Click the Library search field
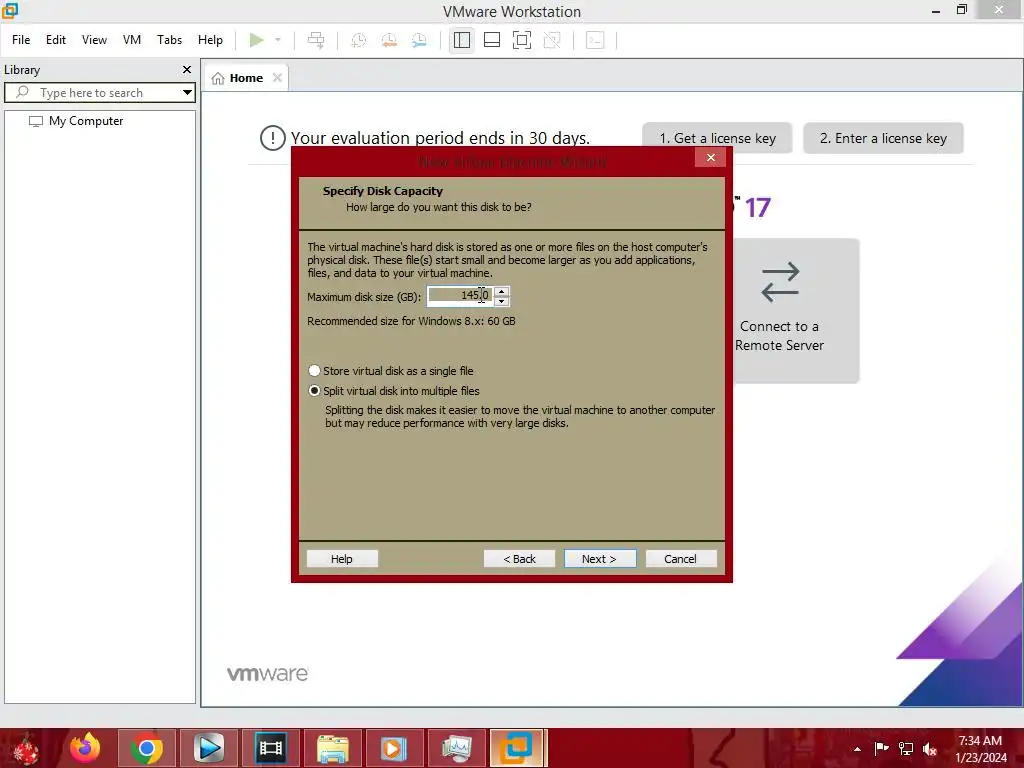This screenshot has height=768, width=1024. [x=93, y=93]
